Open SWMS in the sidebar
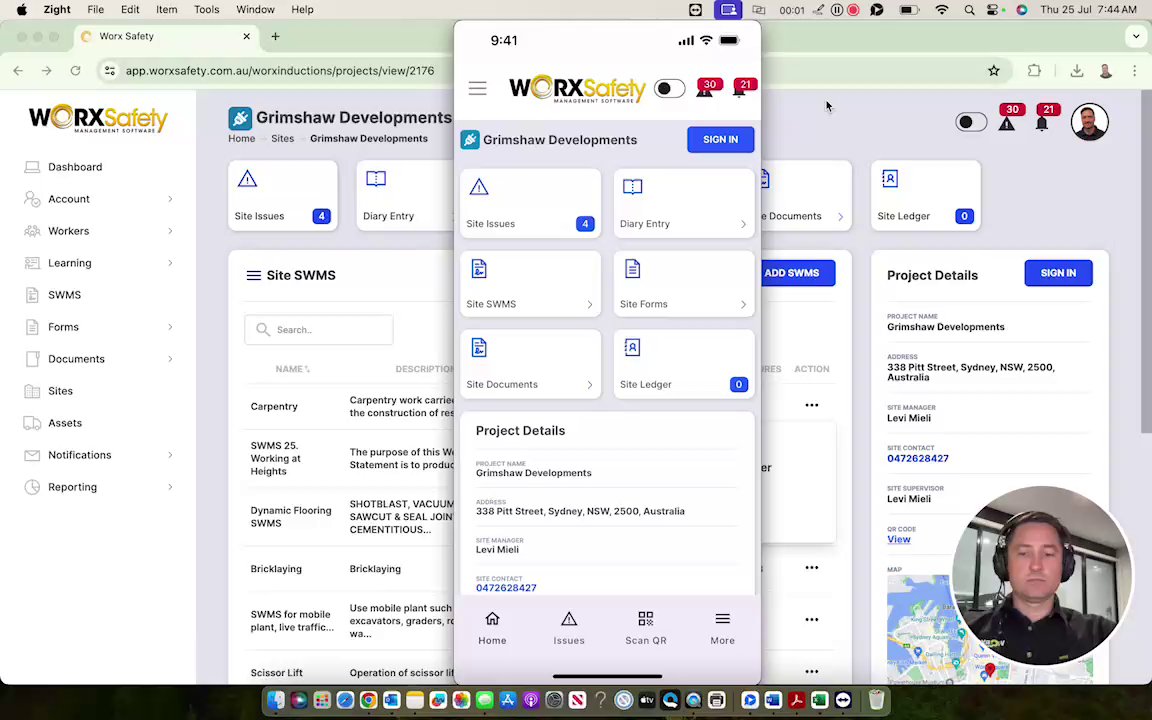 click(65, 295)
